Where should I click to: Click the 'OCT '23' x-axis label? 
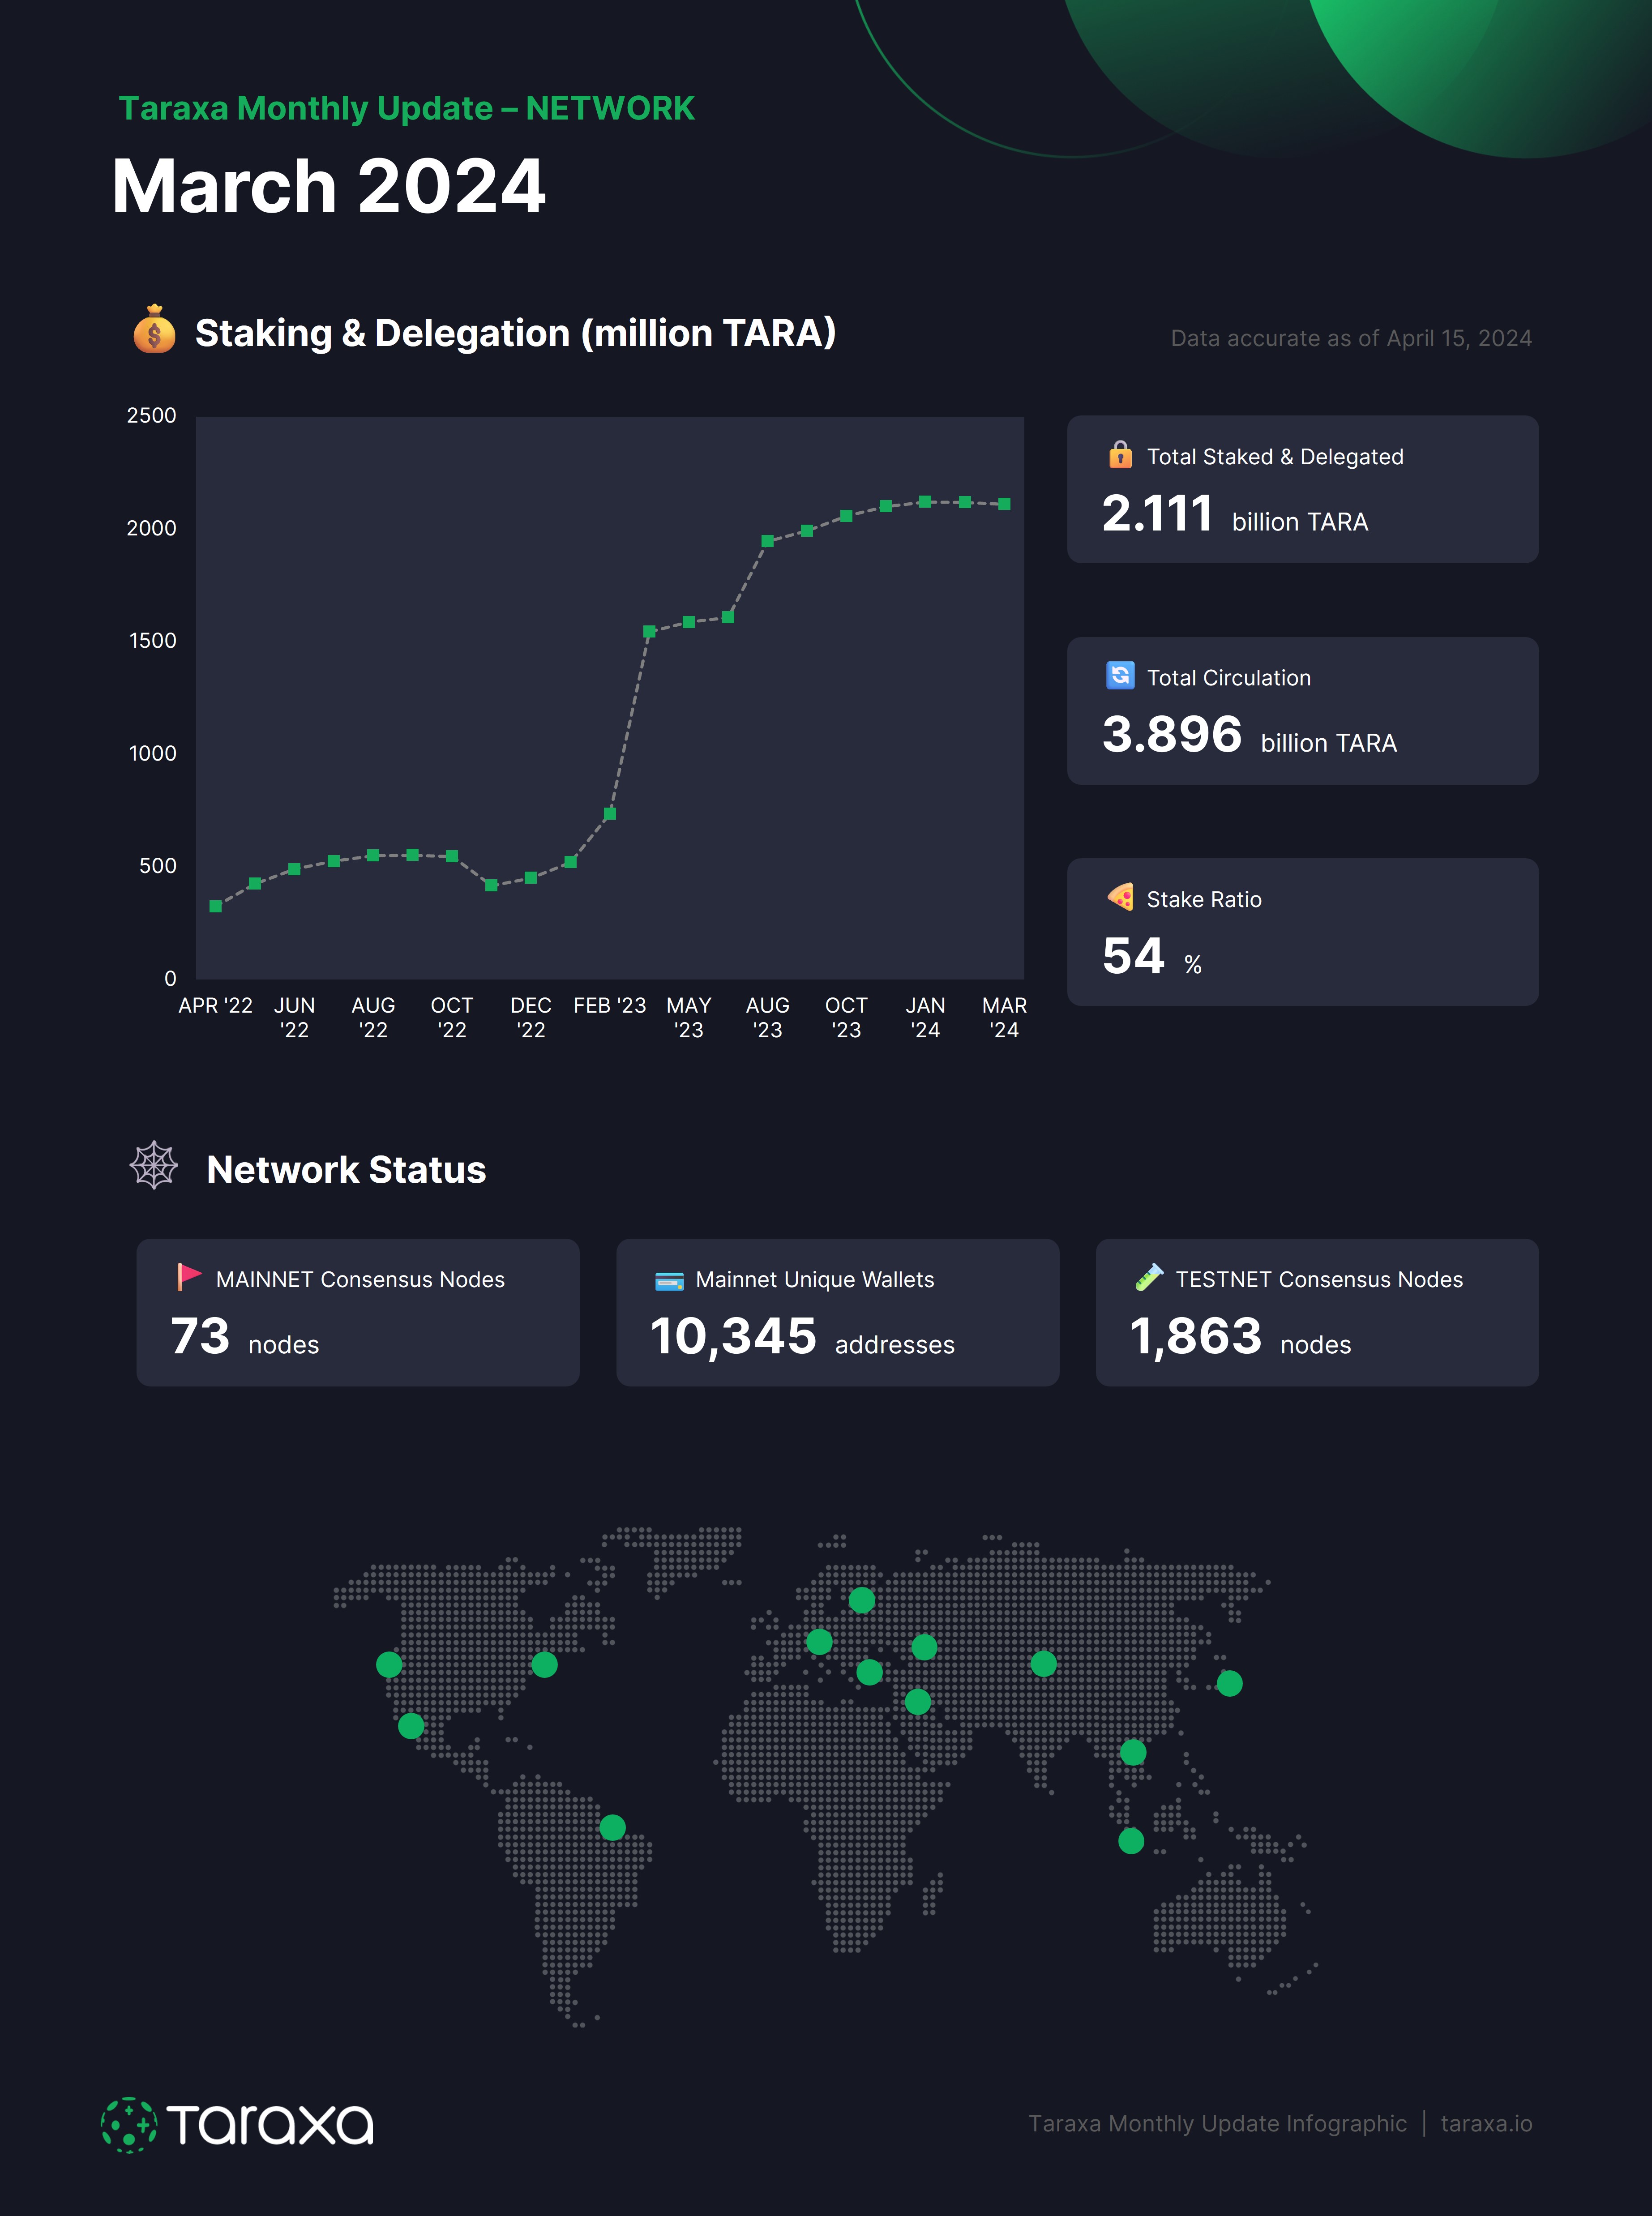846,1018
